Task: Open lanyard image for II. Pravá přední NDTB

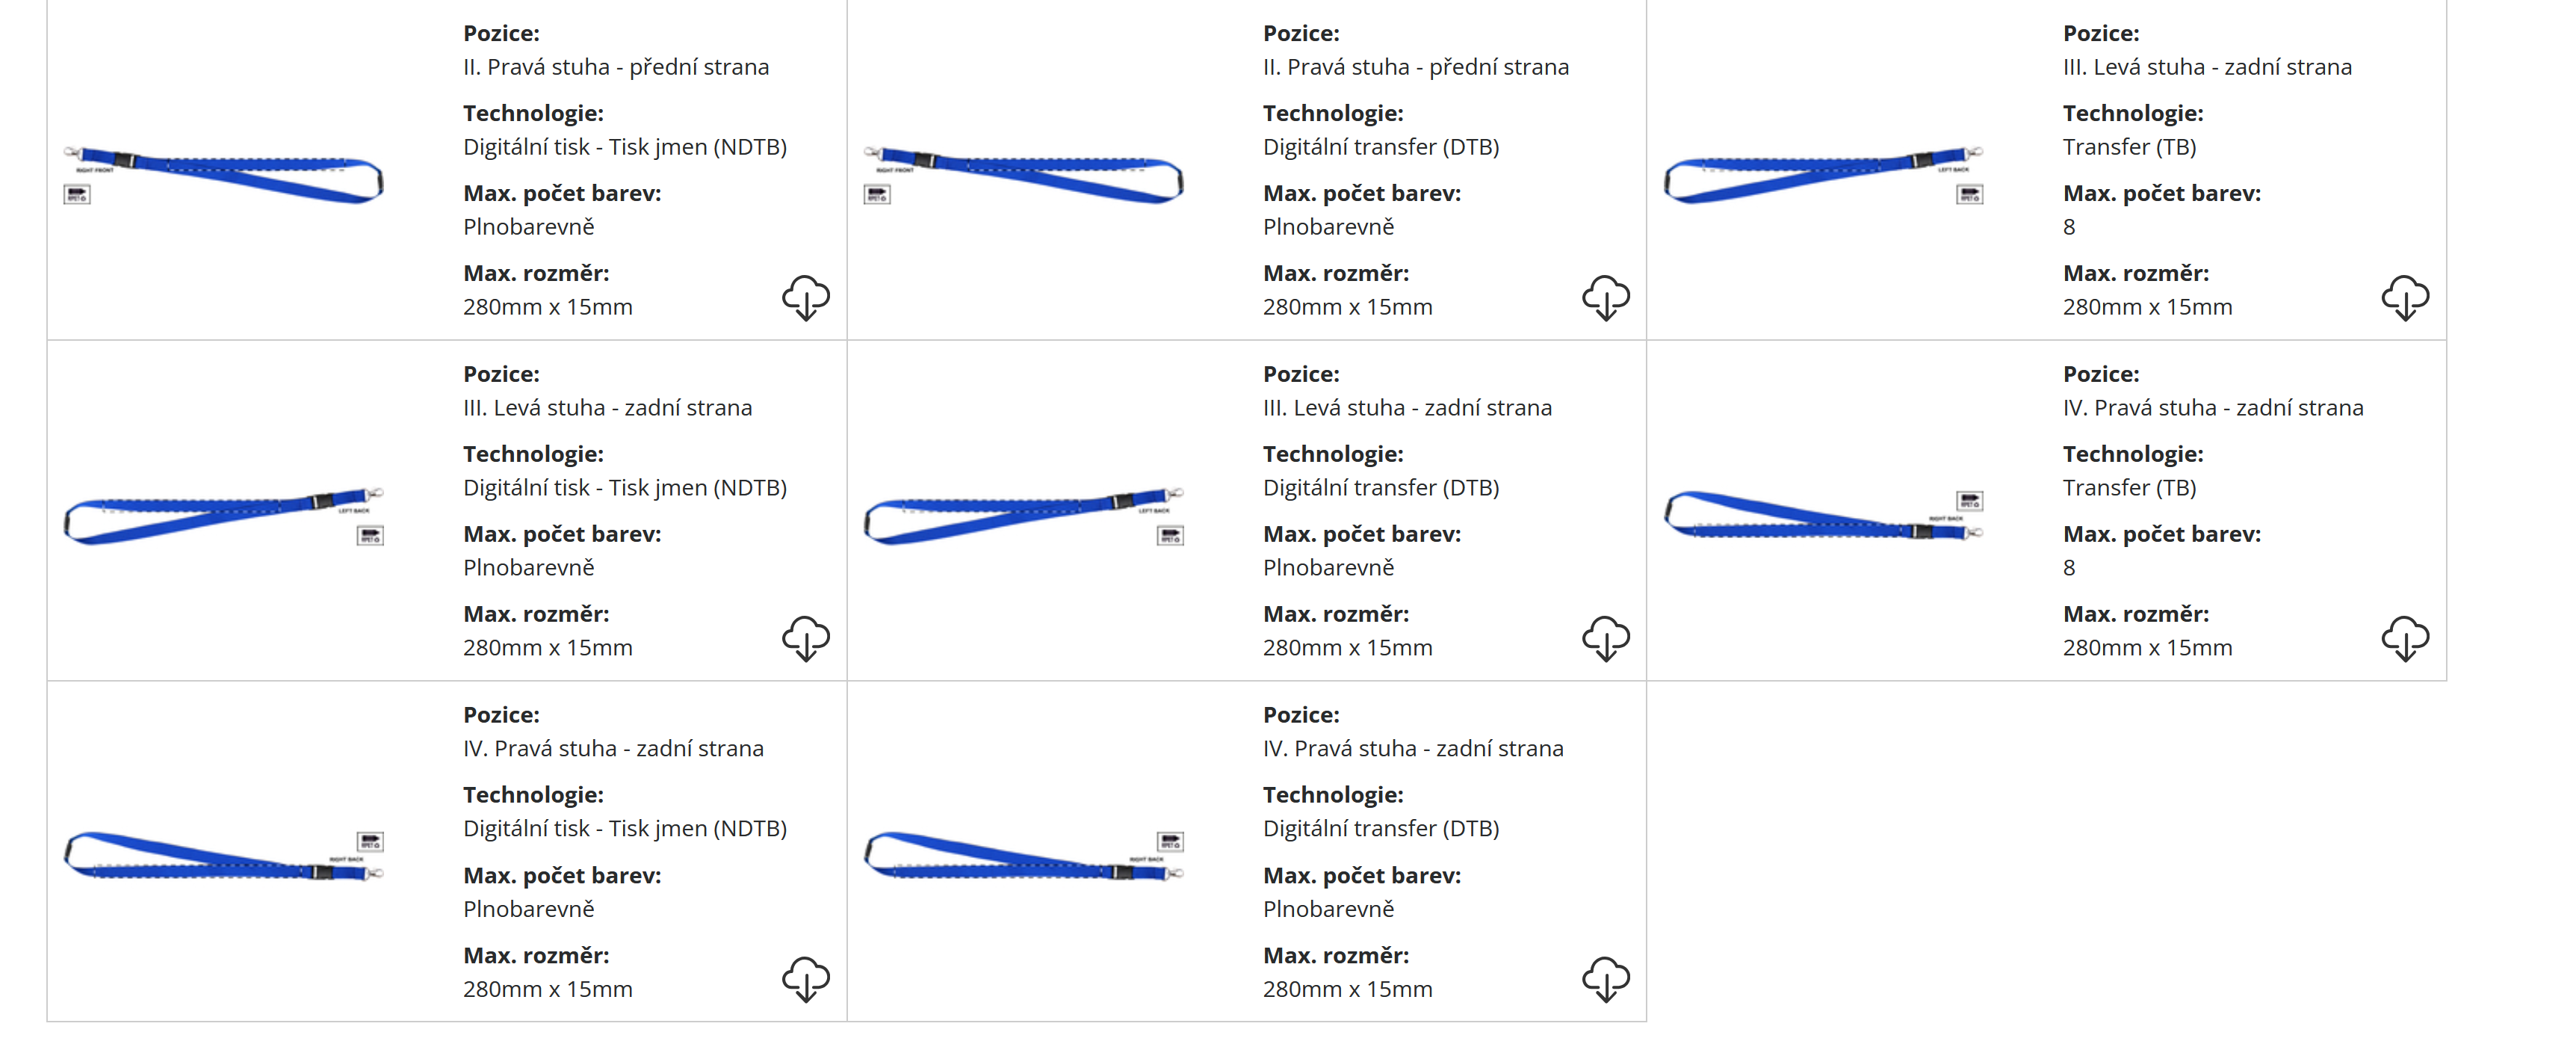Action: [223, 175]
